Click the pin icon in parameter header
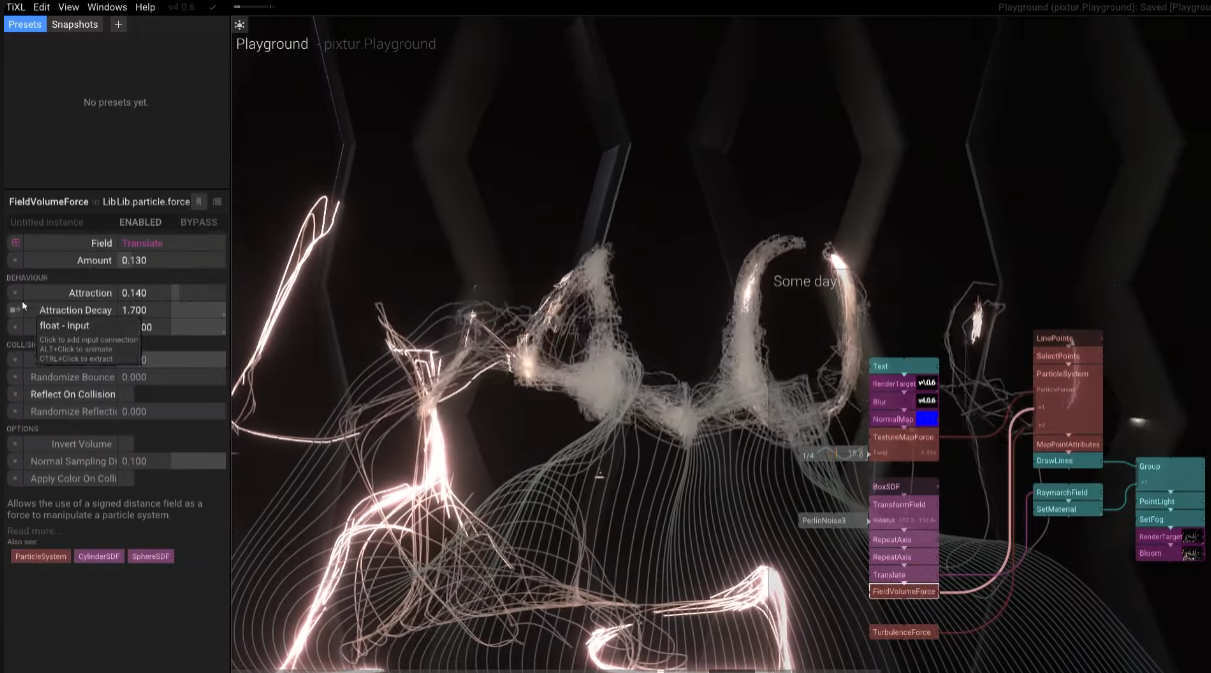This screenshot has width=1211, height=673. pyautogui.click(x=200, y=202)
